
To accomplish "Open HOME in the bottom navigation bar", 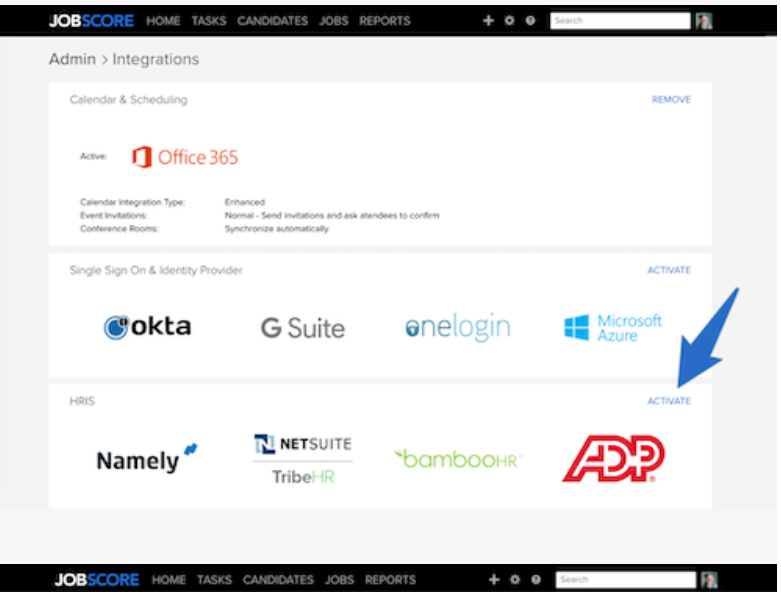I will click(168, 580).
